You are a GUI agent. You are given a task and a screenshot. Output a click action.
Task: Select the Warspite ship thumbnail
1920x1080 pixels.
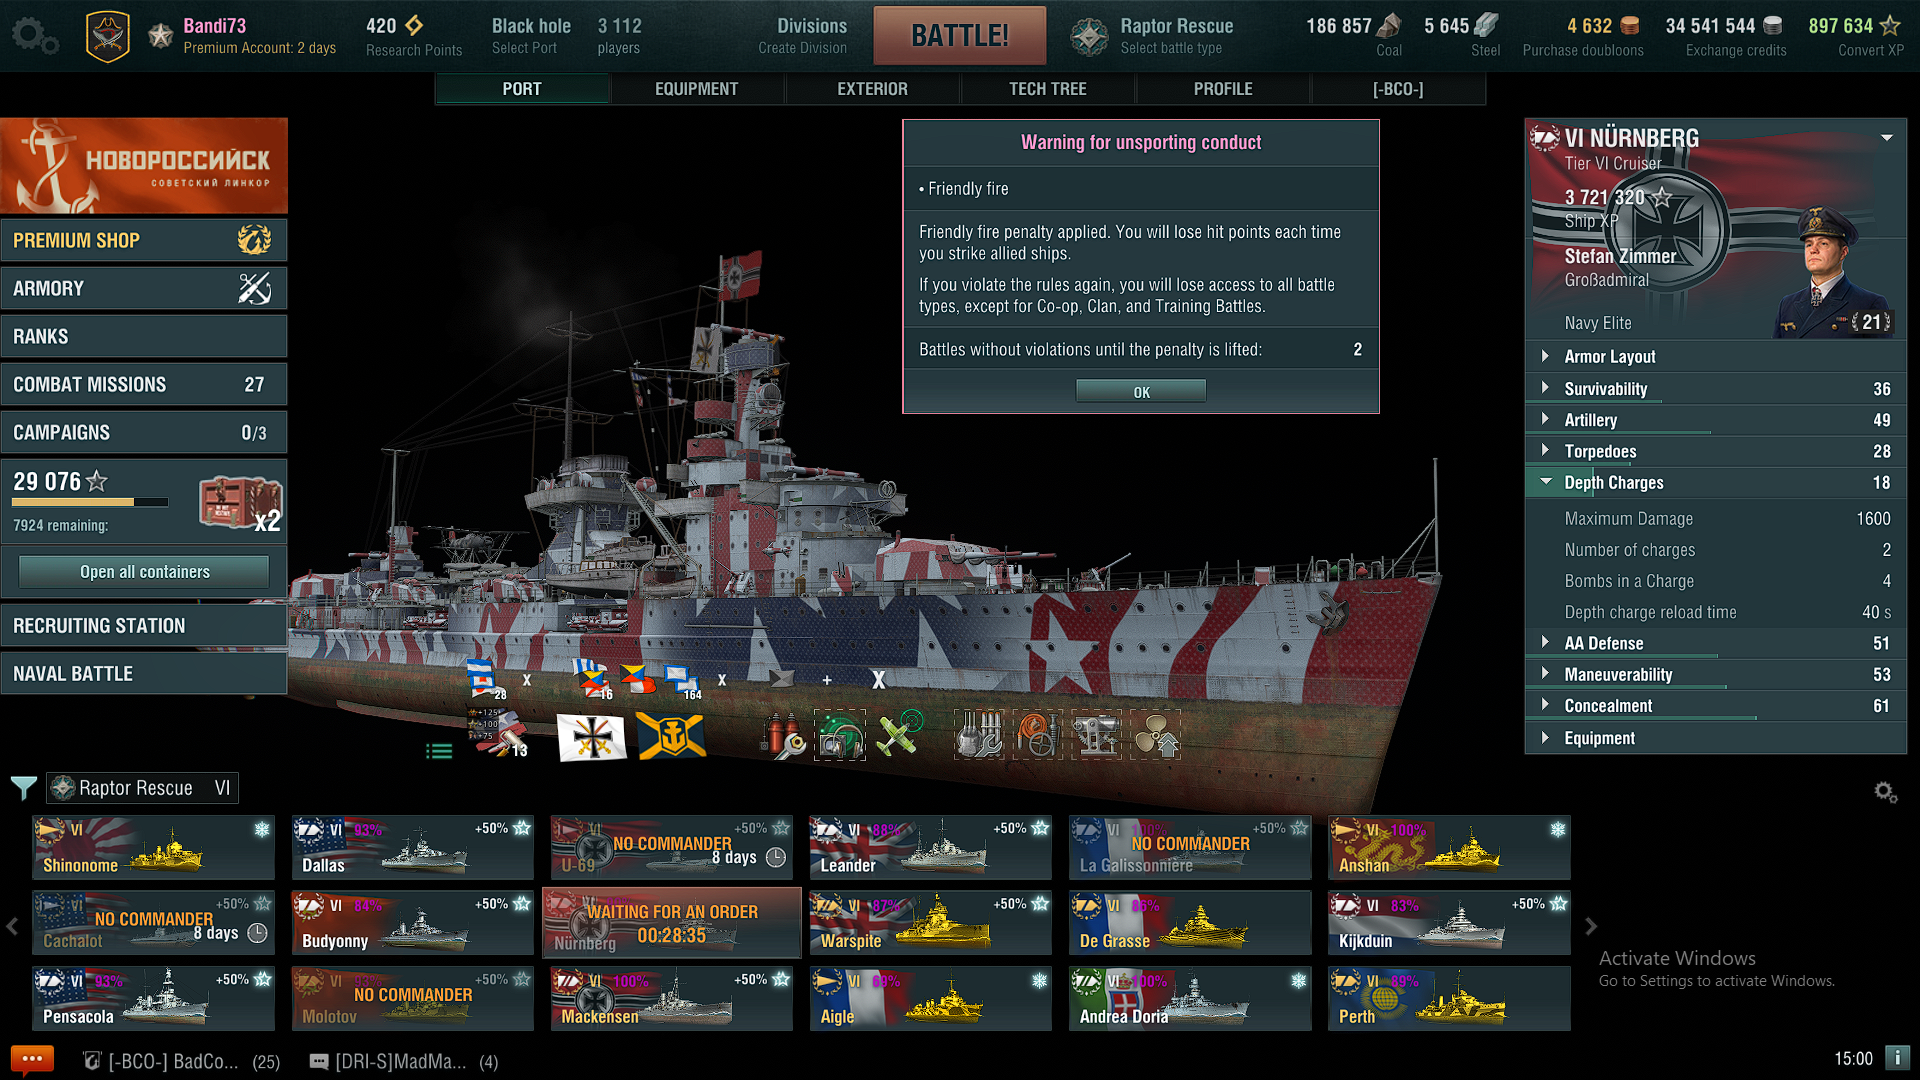click(929, 923)
